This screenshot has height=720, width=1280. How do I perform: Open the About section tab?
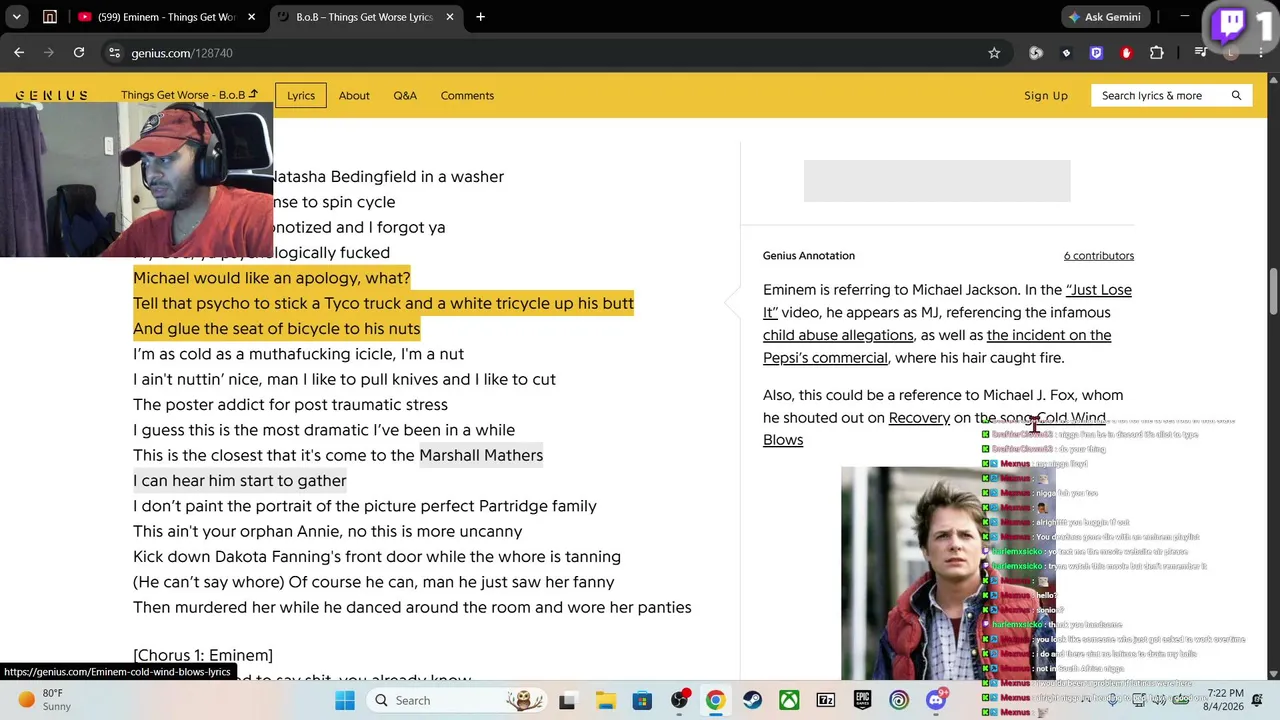pyautogui.click(x=354, y=96)
